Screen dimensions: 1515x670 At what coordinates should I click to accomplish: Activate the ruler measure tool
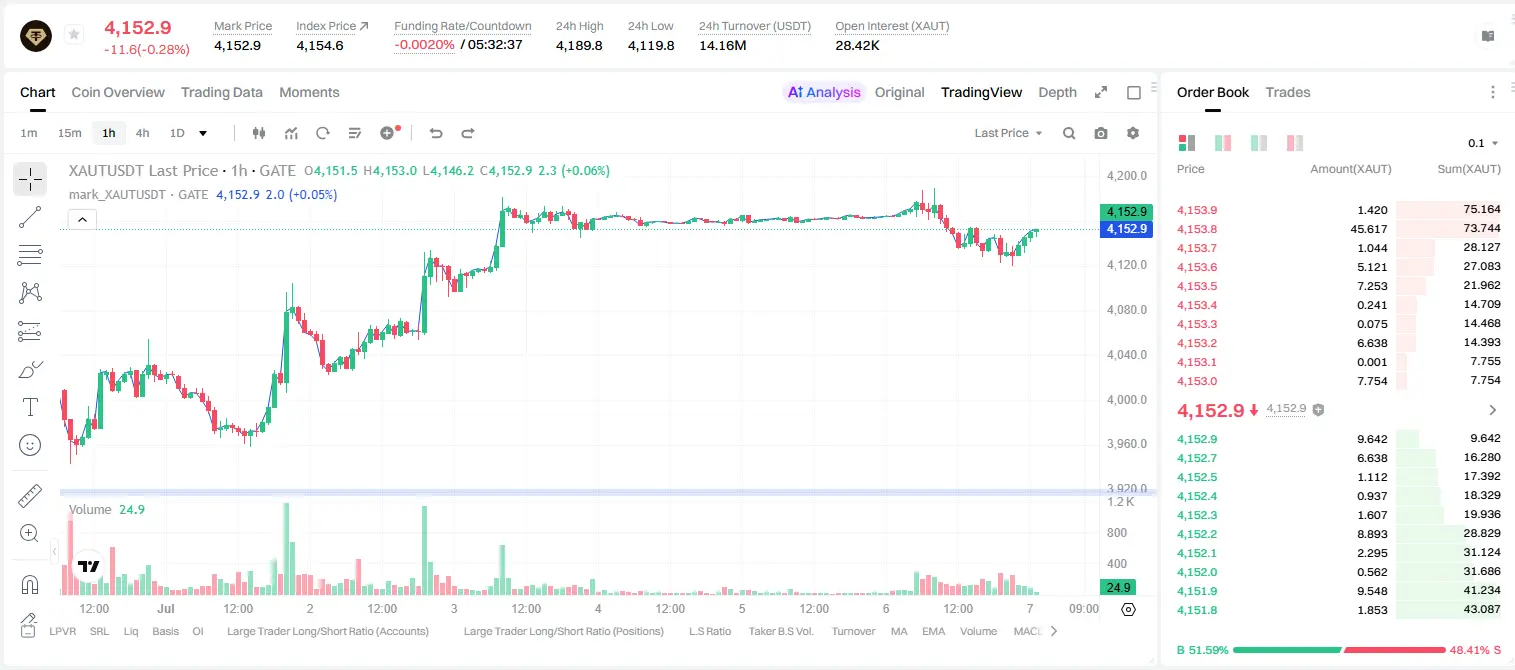30,496
